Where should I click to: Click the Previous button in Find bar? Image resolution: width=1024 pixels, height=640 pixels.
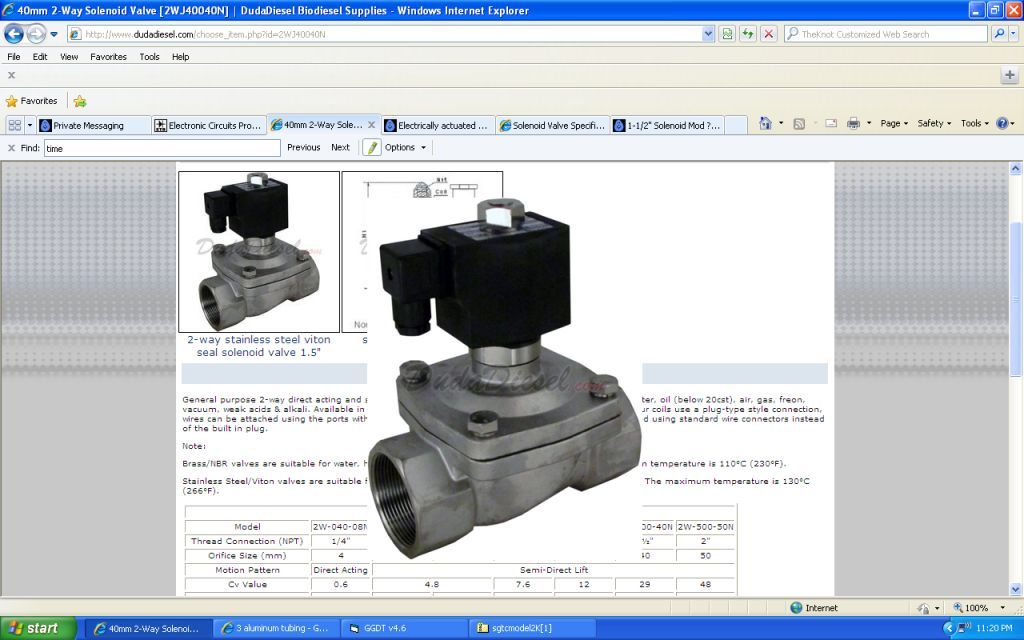(x=303, y=147)
